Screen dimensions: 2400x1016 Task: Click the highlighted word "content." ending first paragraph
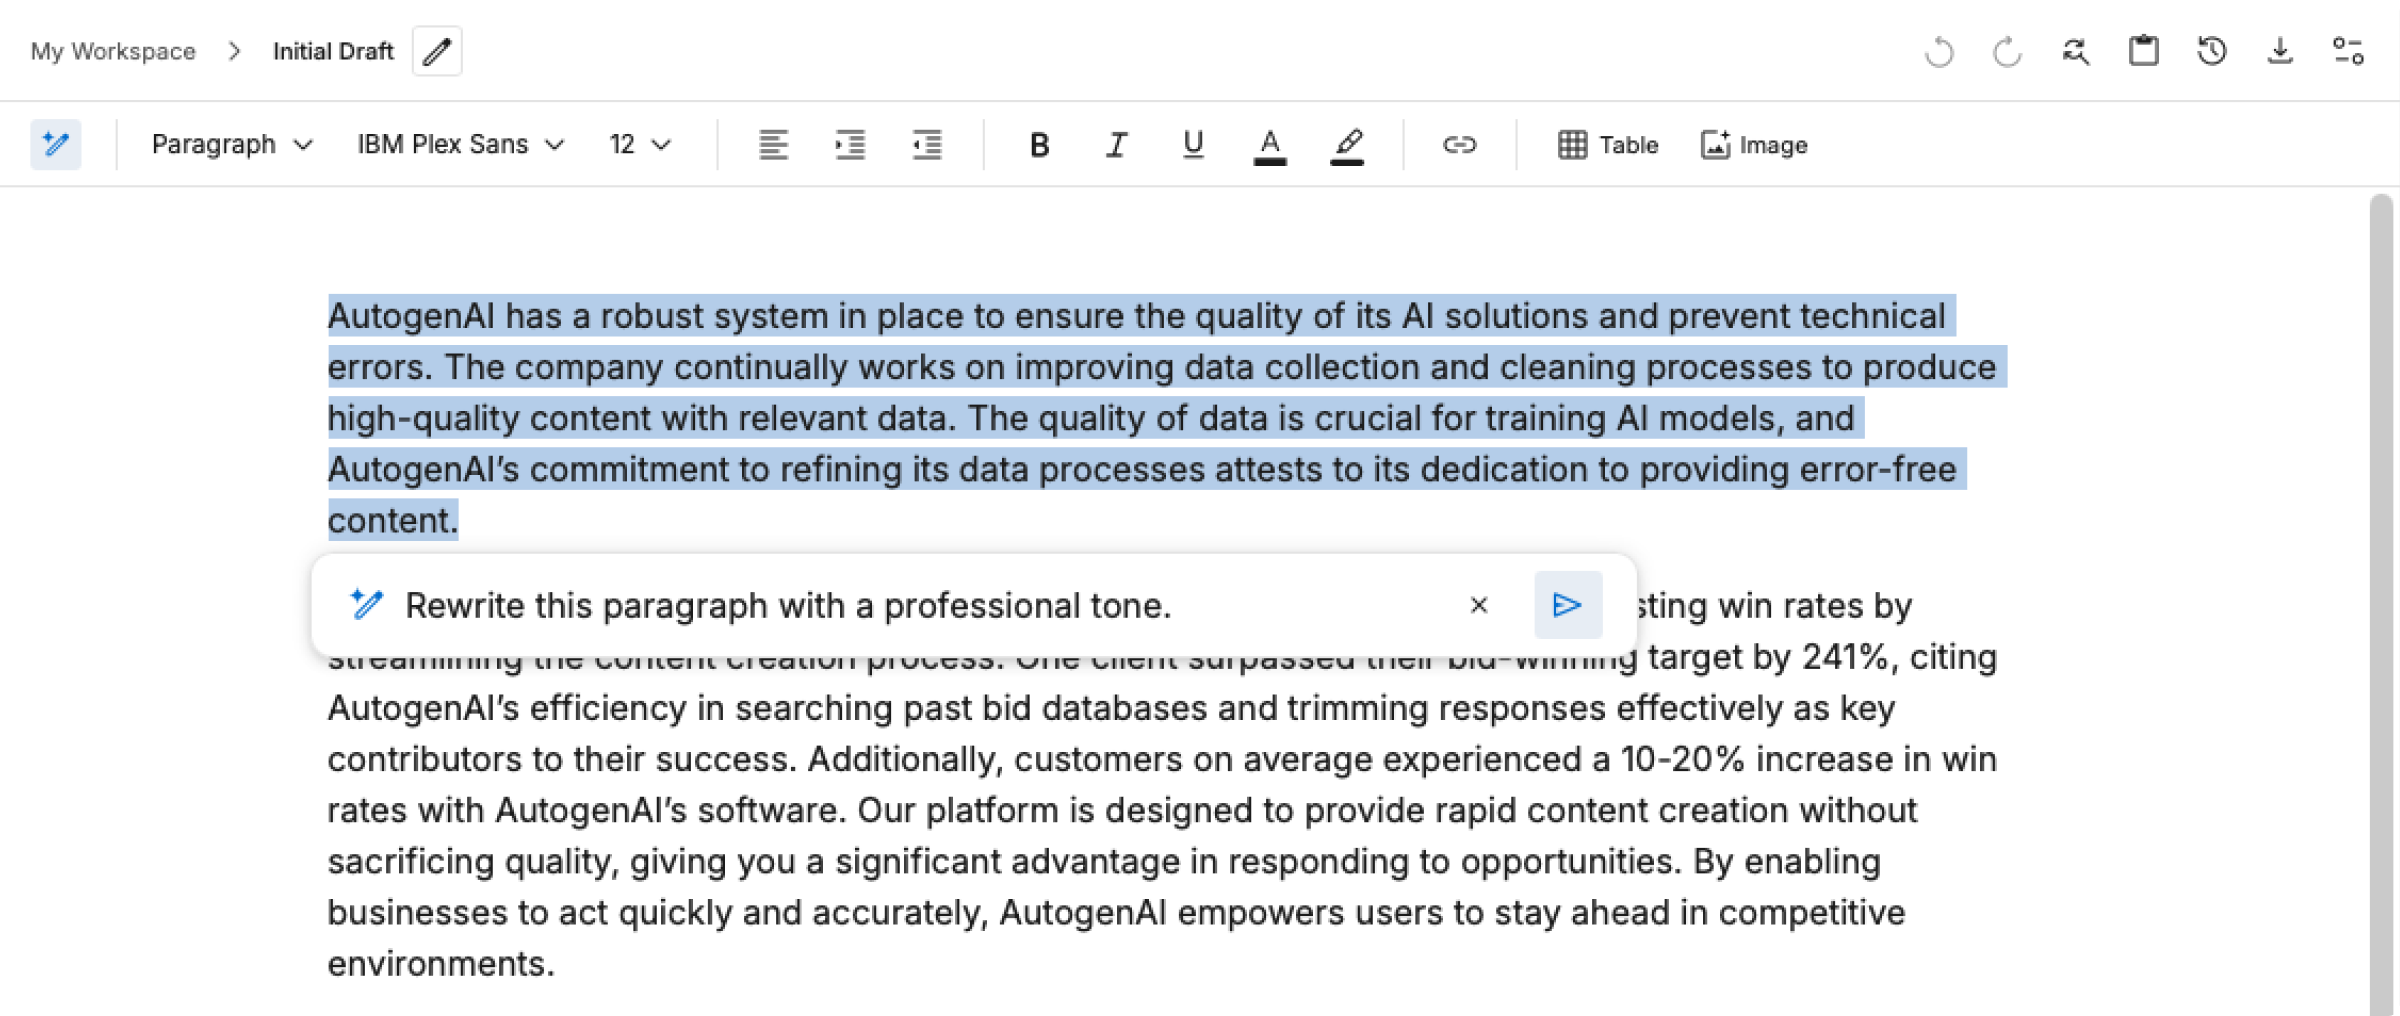tap(393, 520)
